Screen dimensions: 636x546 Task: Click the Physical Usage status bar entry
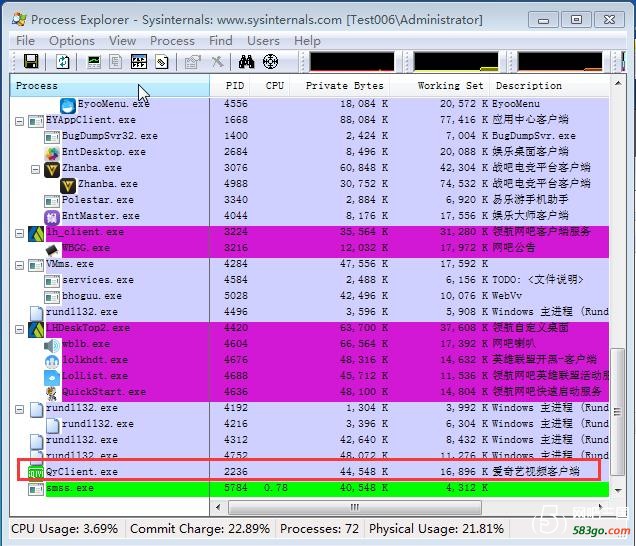pos(436,529)
